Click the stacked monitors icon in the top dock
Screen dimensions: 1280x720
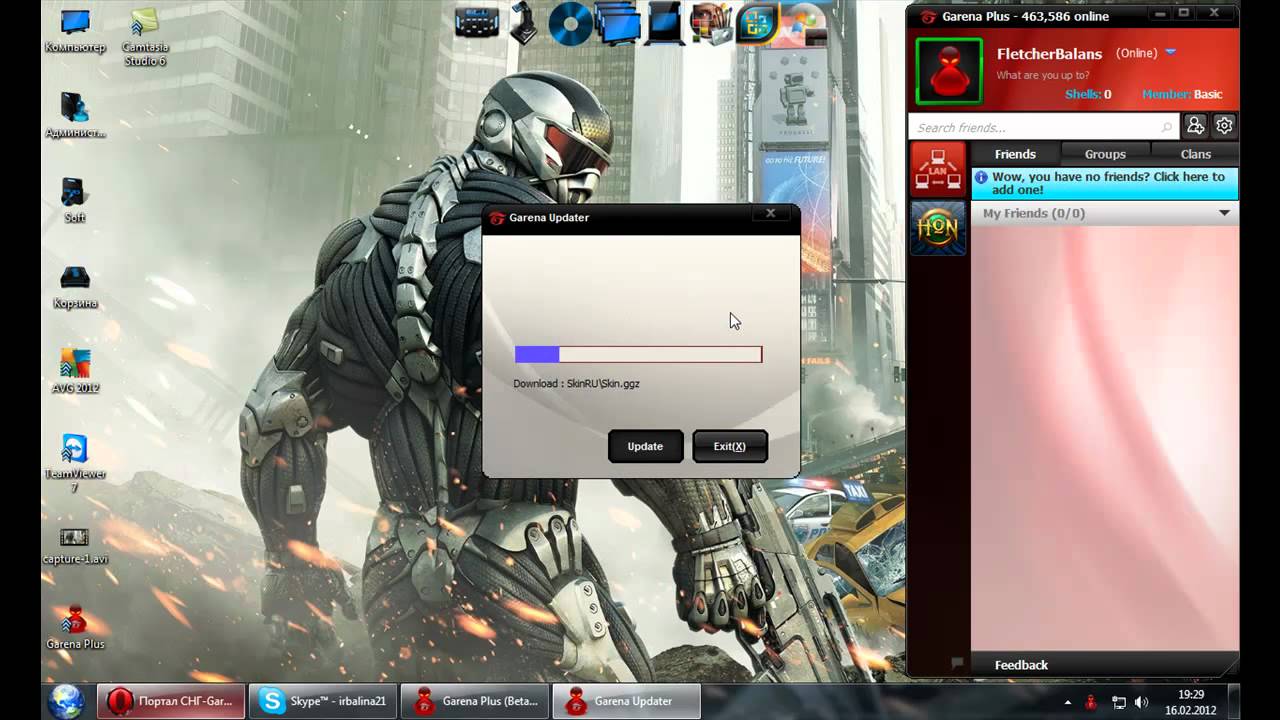[x=617, y=24]
